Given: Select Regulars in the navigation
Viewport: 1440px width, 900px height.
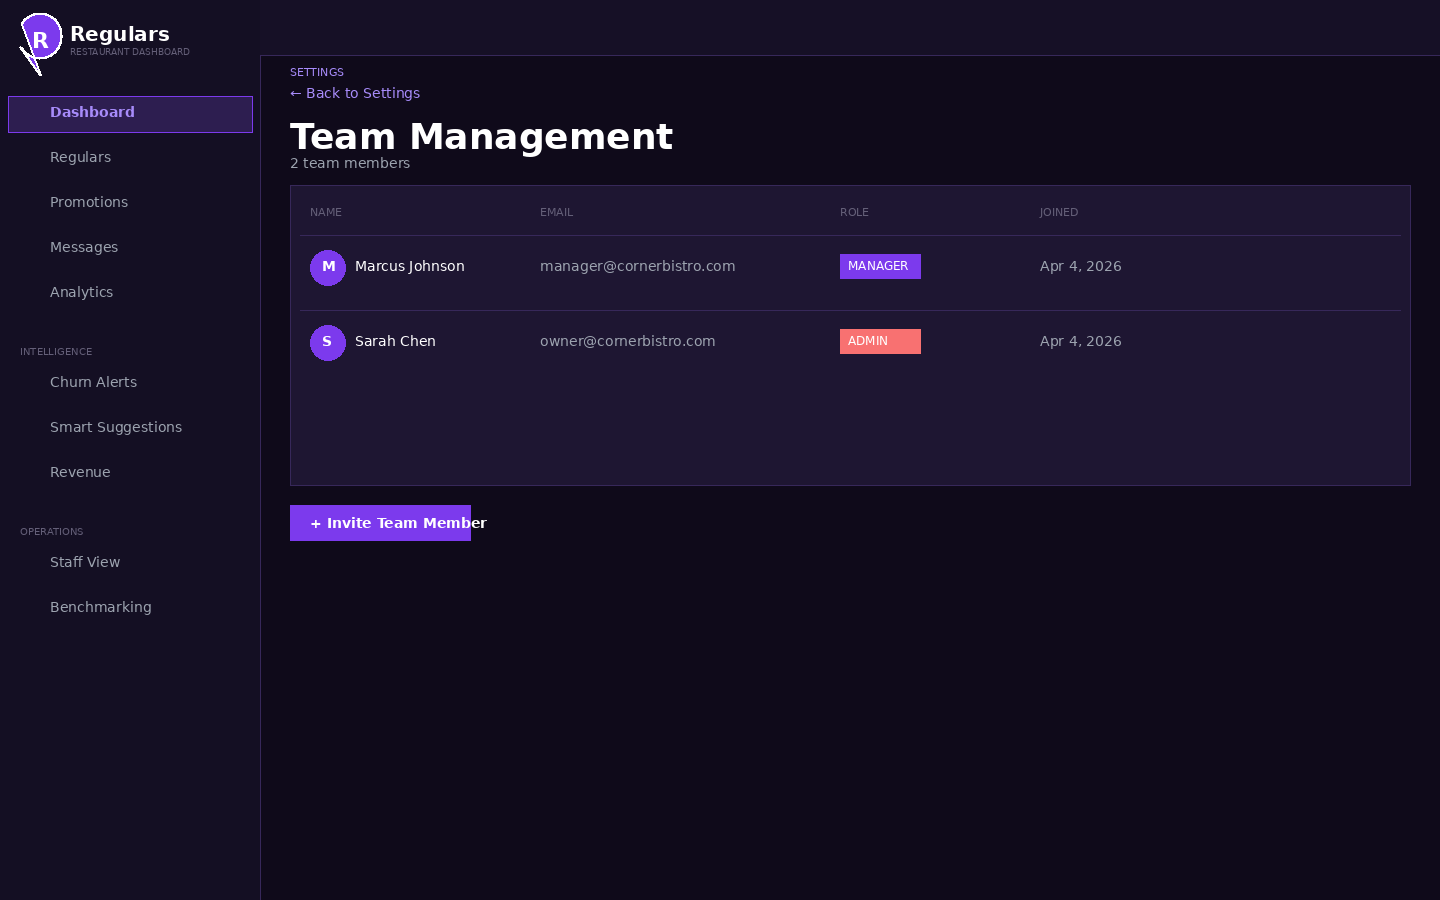Looking at the screenshot, I should (80, 157).
